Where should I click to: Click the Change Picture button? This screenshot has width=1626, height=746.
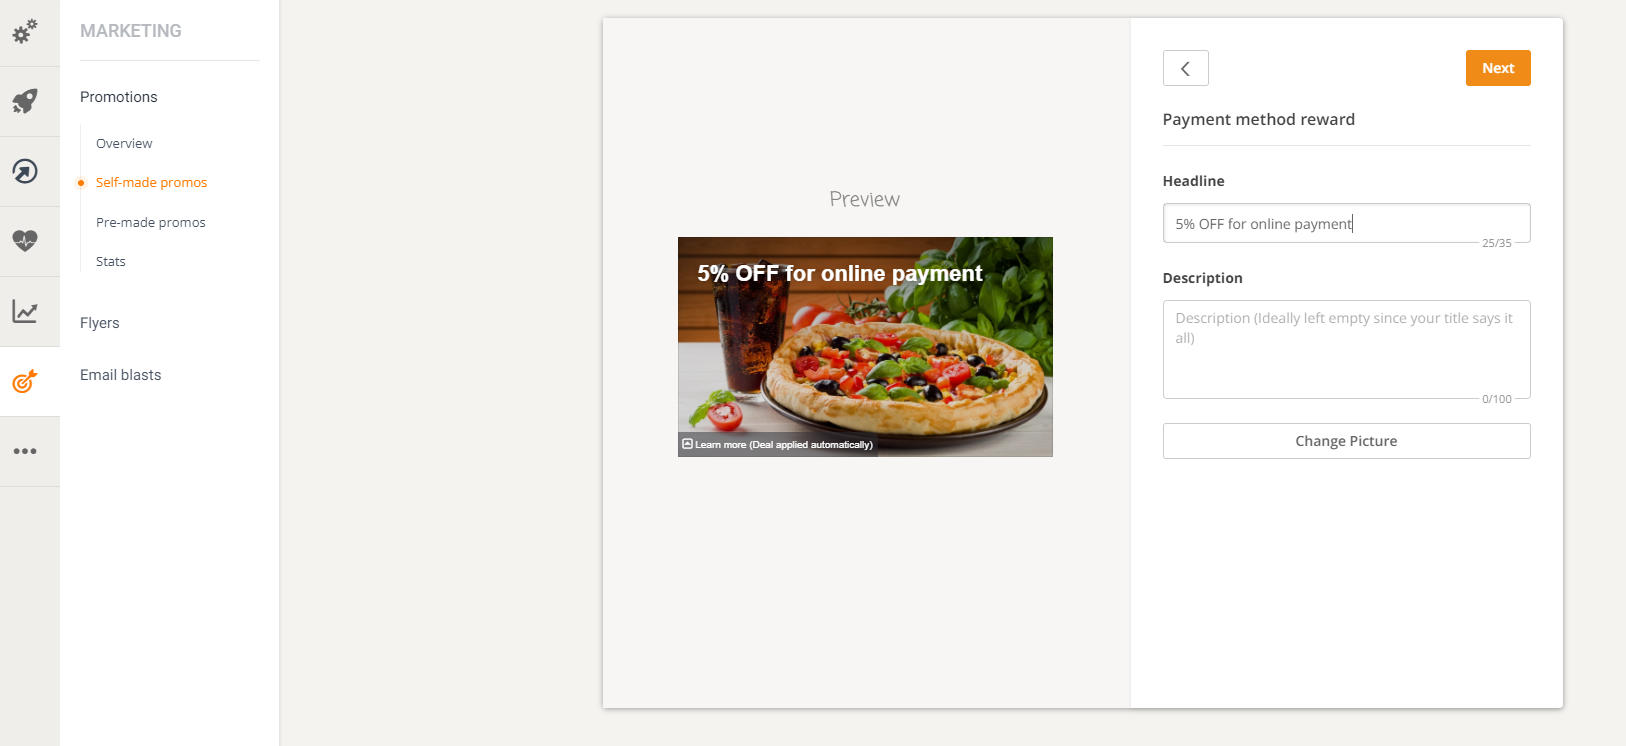[x=1346, y=441]
